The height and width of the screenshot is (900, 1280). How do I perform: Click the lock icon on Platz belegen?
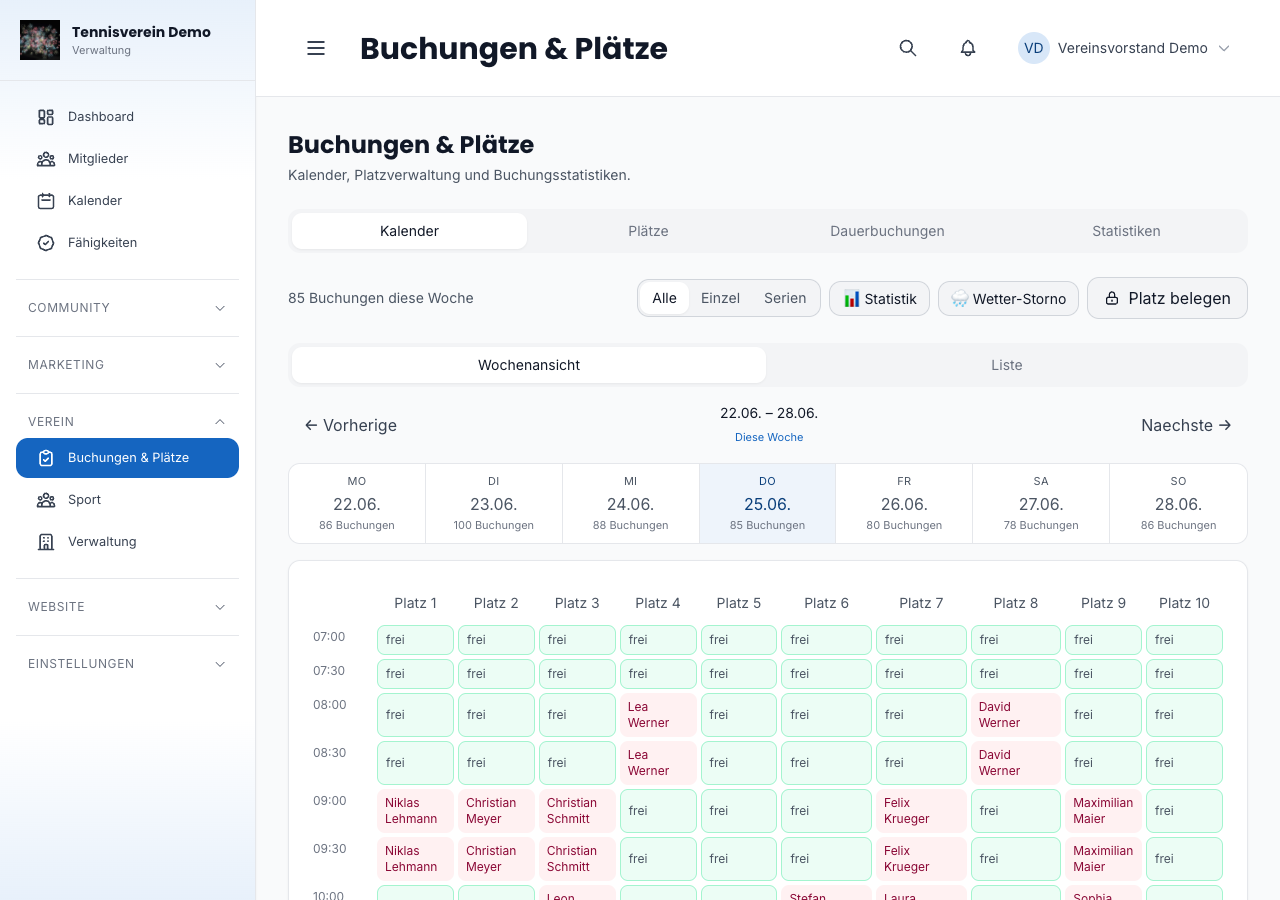[1111, 298]
